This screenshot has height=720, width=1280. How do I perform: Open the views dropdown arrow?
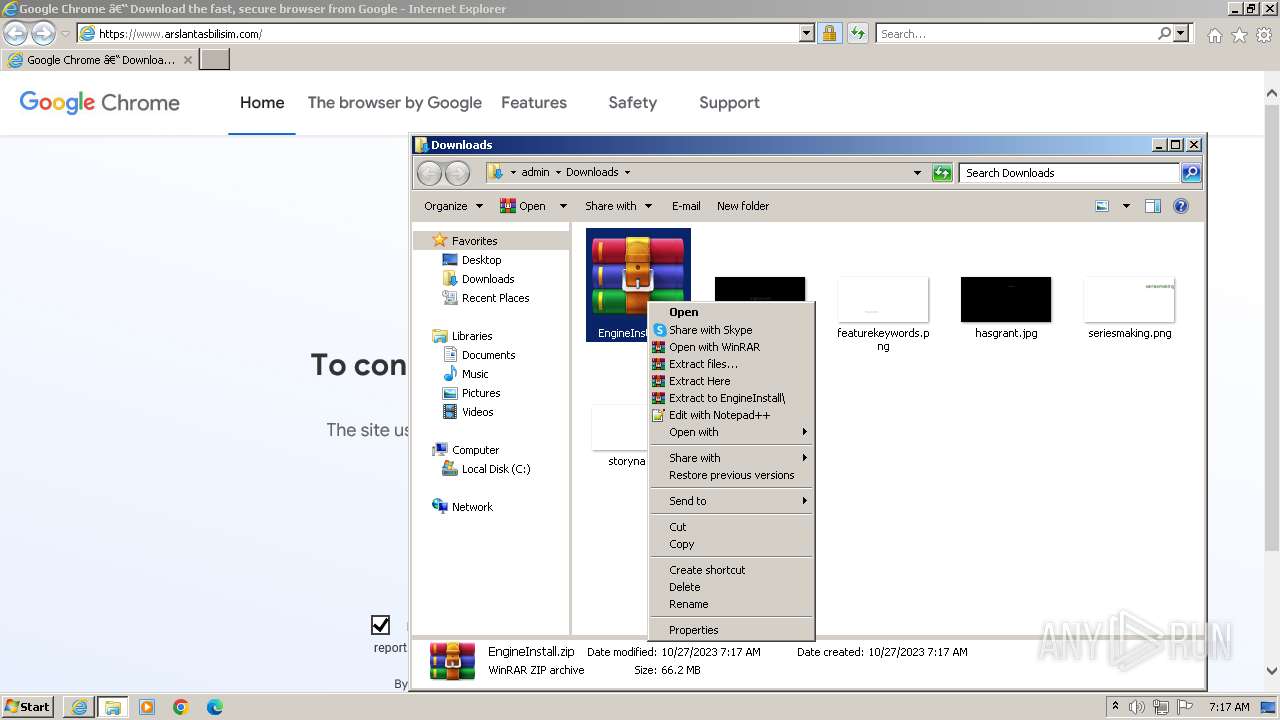(1126, 206)
